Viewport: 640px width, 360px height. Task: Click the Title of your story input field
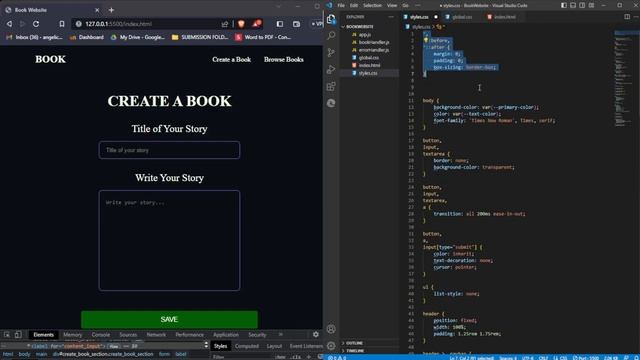(169, 150)
